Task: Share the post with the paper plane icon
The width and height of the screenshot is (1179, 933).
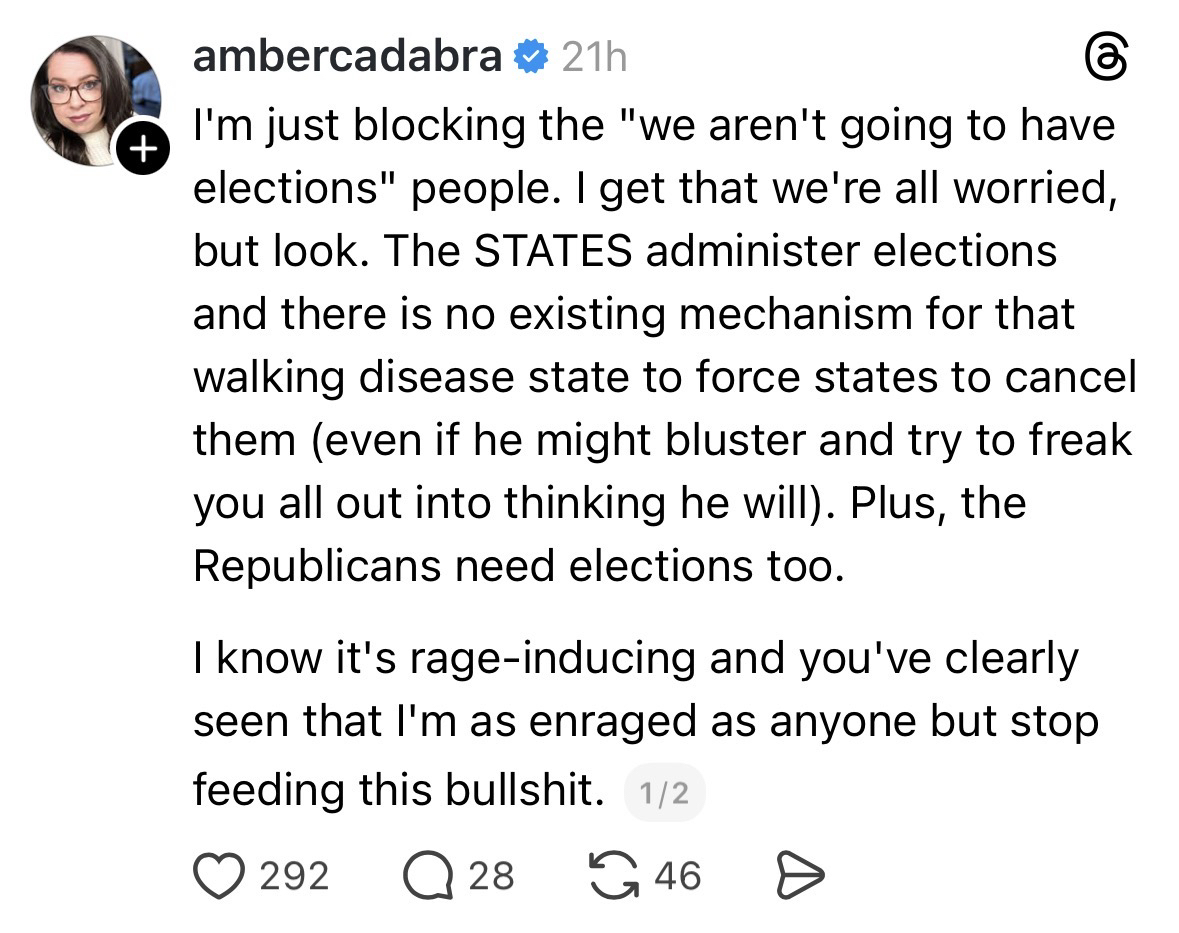Action: 800,876
